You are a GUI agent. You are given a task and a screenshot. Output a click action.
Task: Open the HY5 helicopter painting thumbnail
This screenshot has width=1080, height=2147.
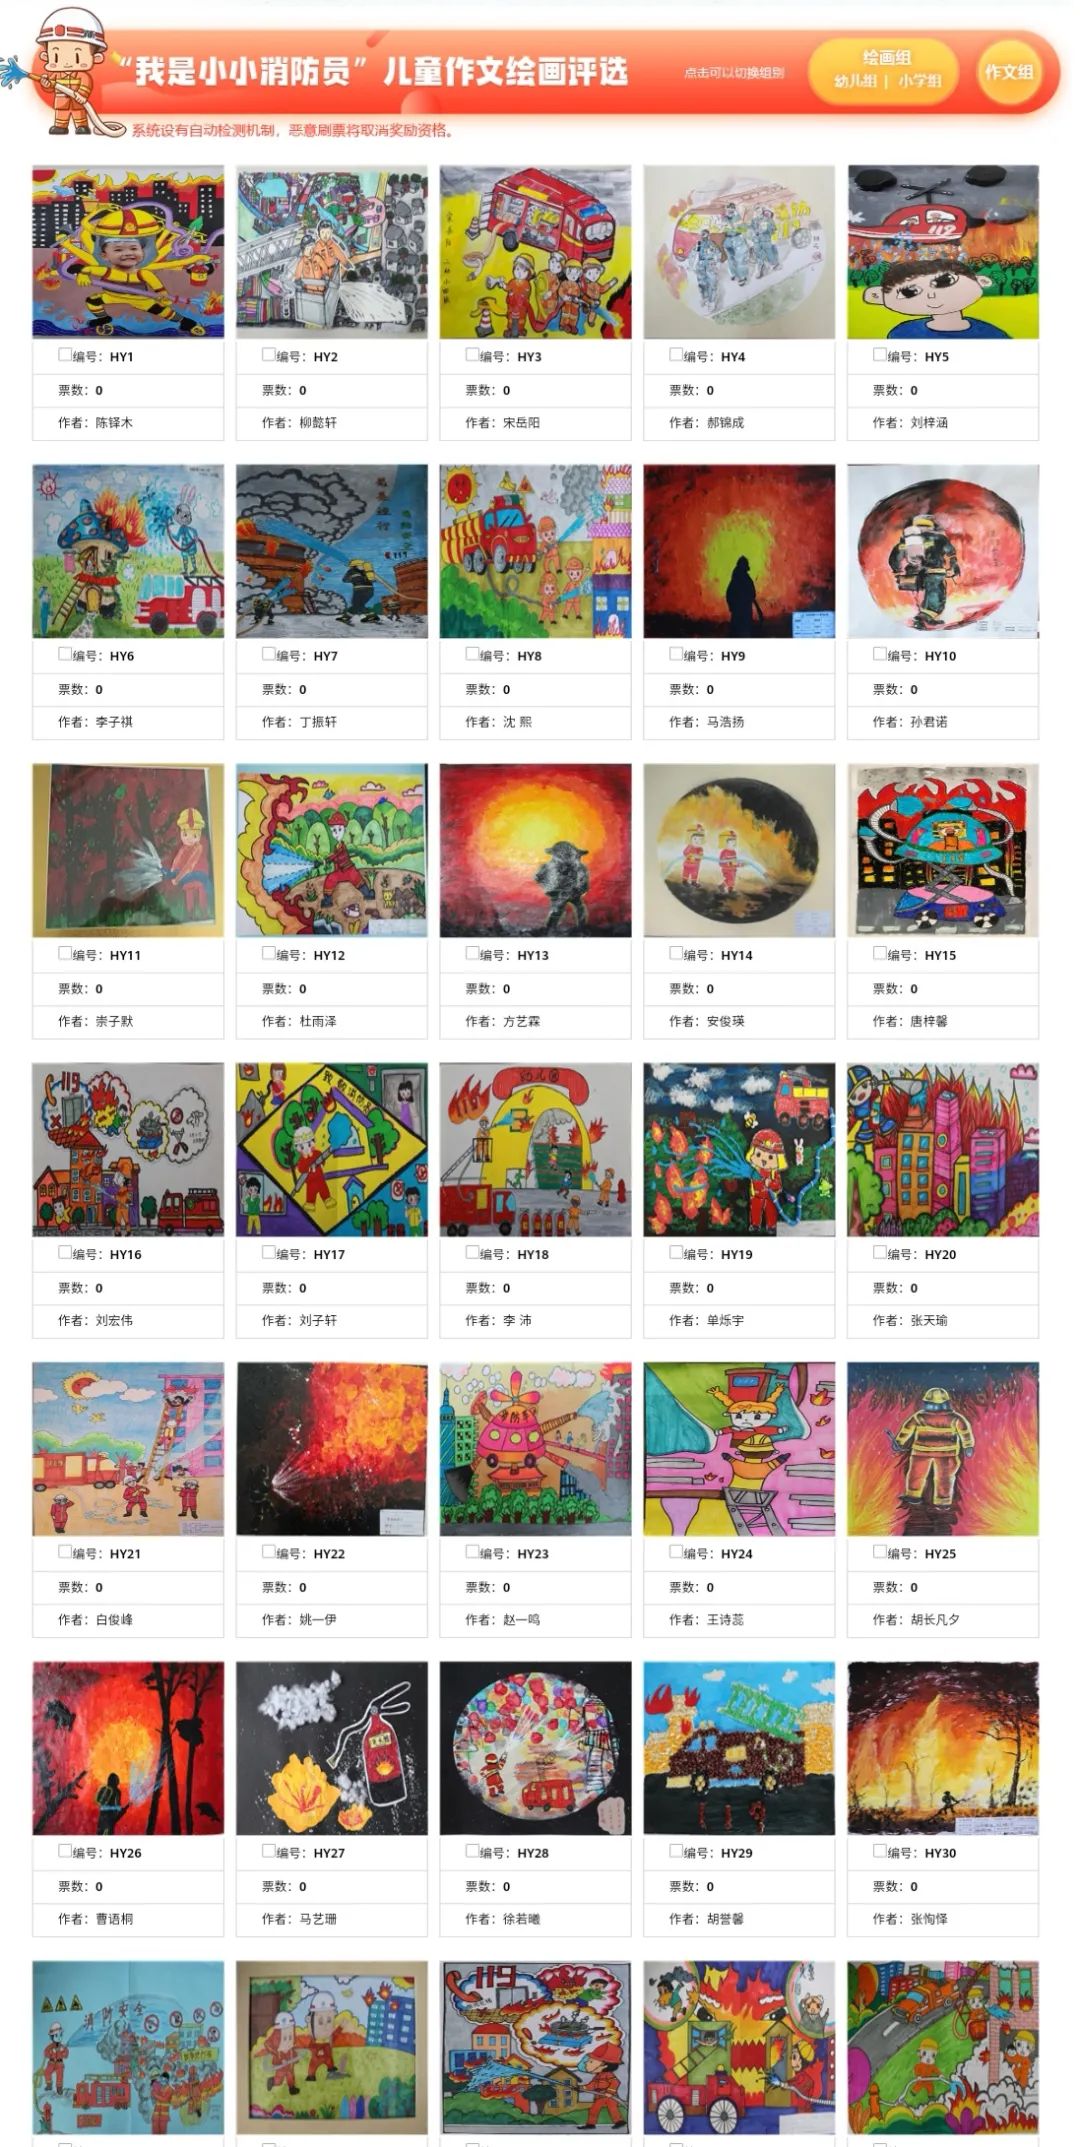(x=943, y=252)
